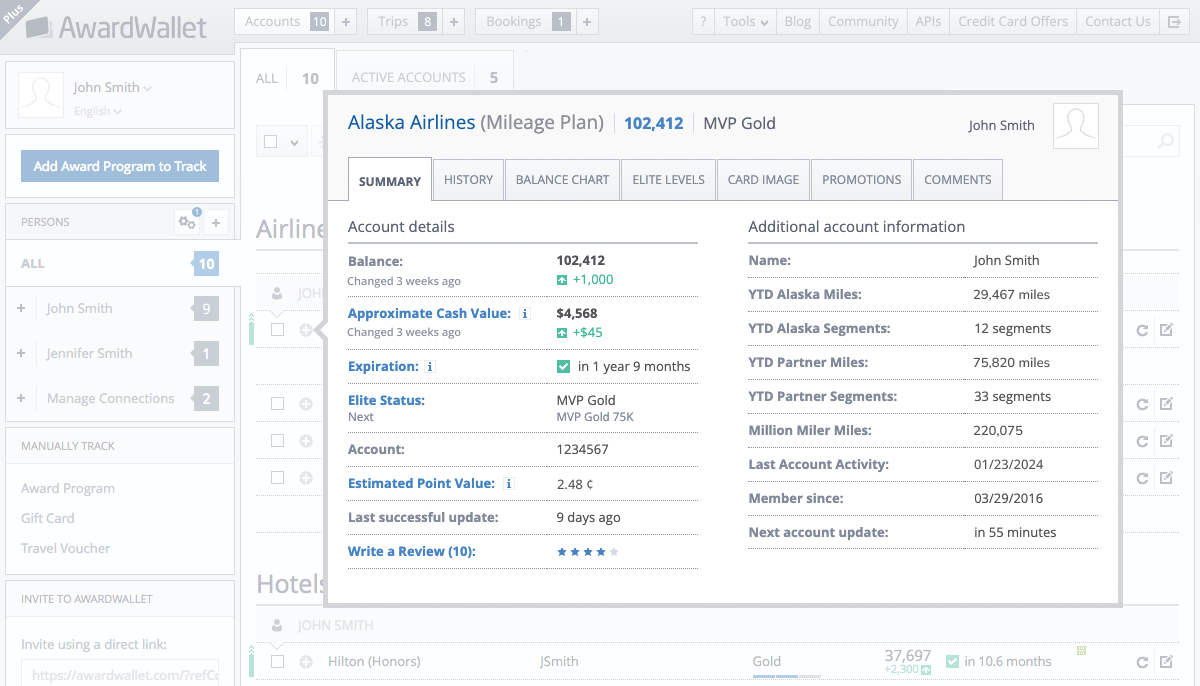Click the Write a Review (10) link
Viewport: 1200px width, 686px height.
(x=412, y=551)
